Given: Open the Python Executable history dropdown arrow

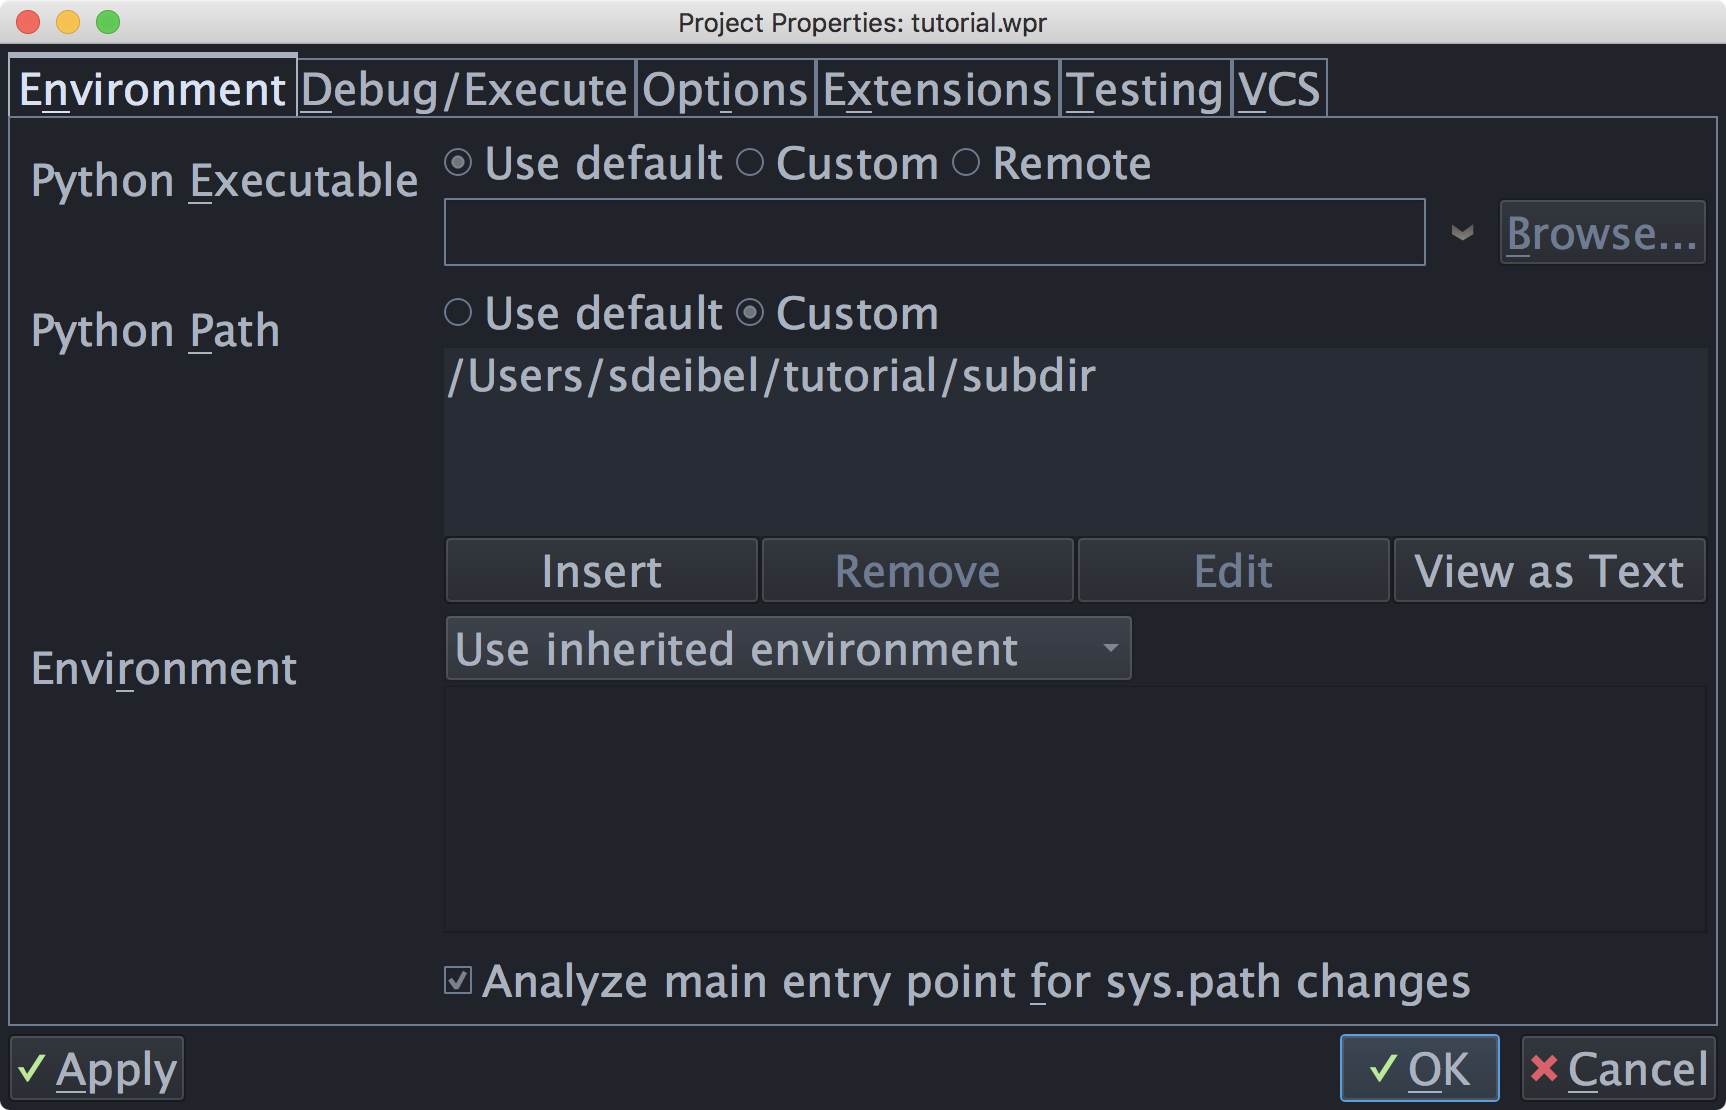Looking at the screenshot, I should pyautogui.click(x=1462, y=233).
